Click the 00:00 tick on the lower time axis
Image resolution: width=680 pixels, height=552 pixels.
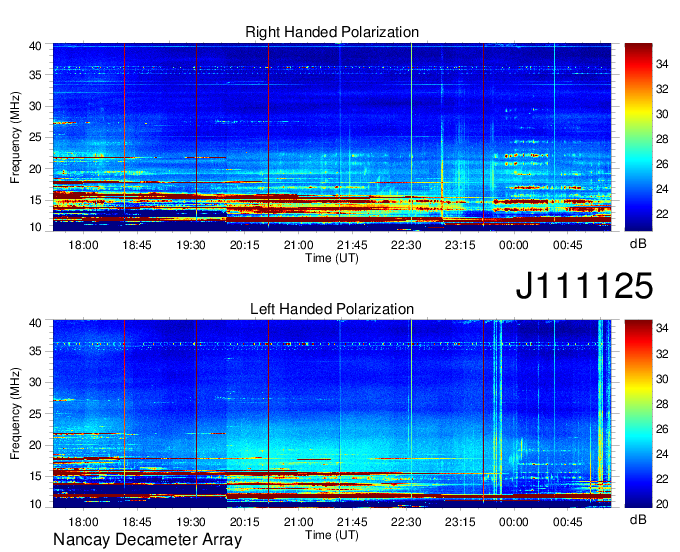coord(513,522)
